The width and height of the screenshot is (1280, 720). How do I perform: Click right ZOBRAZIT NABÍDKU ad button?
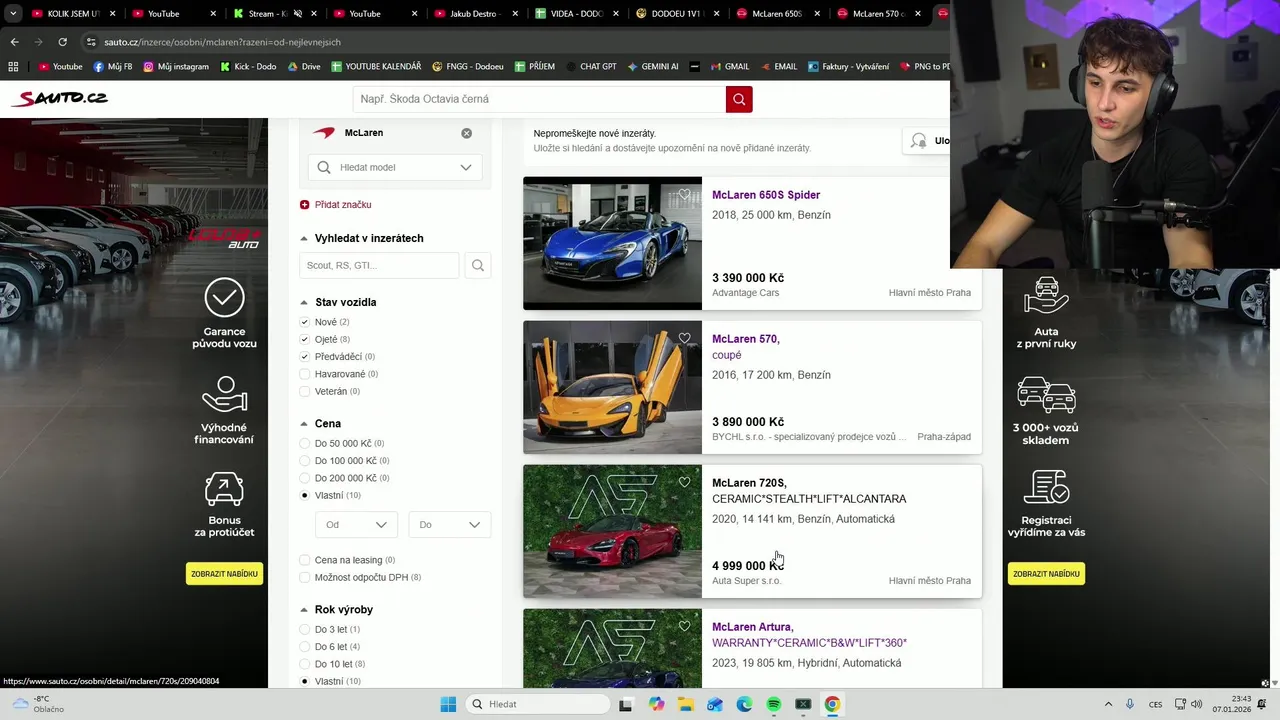pos(1046,574)
